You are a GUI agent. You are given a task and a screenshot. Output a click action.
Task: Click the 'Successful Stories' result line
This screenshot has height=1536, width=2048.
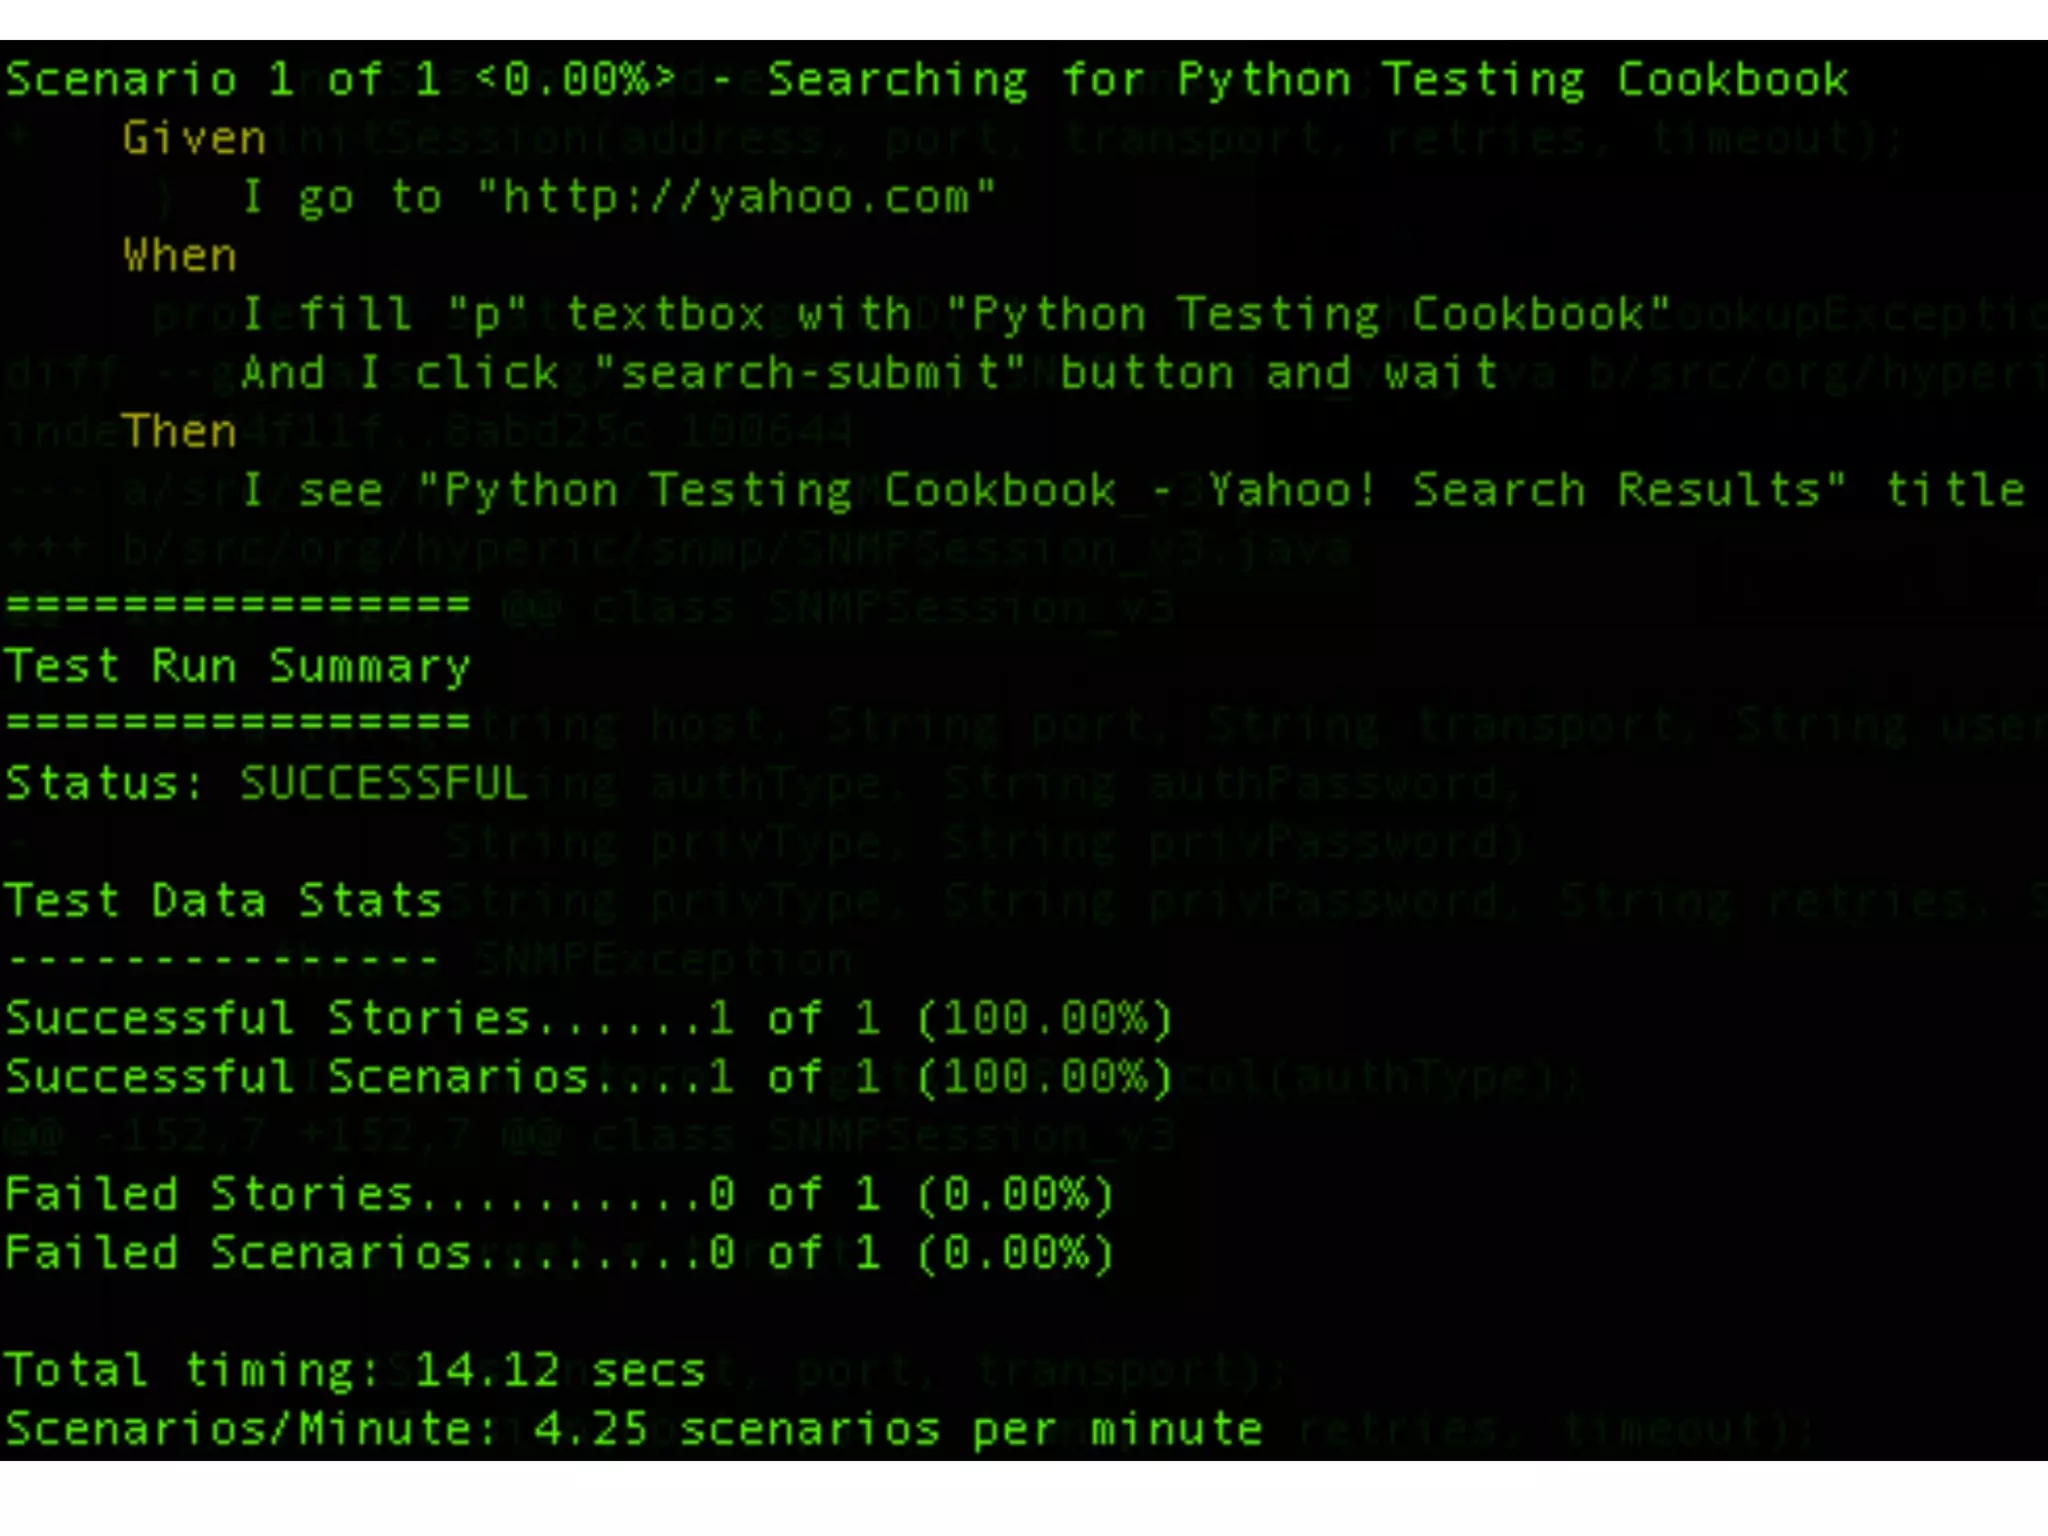coord(589,1019)
